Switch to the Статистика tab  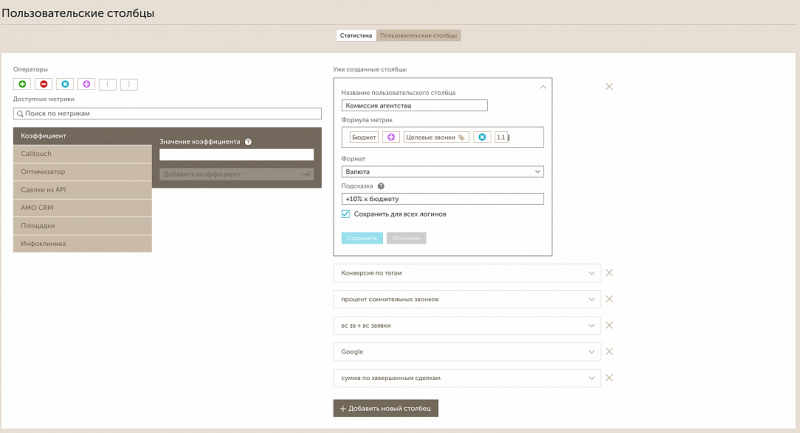tap(356, 35)
